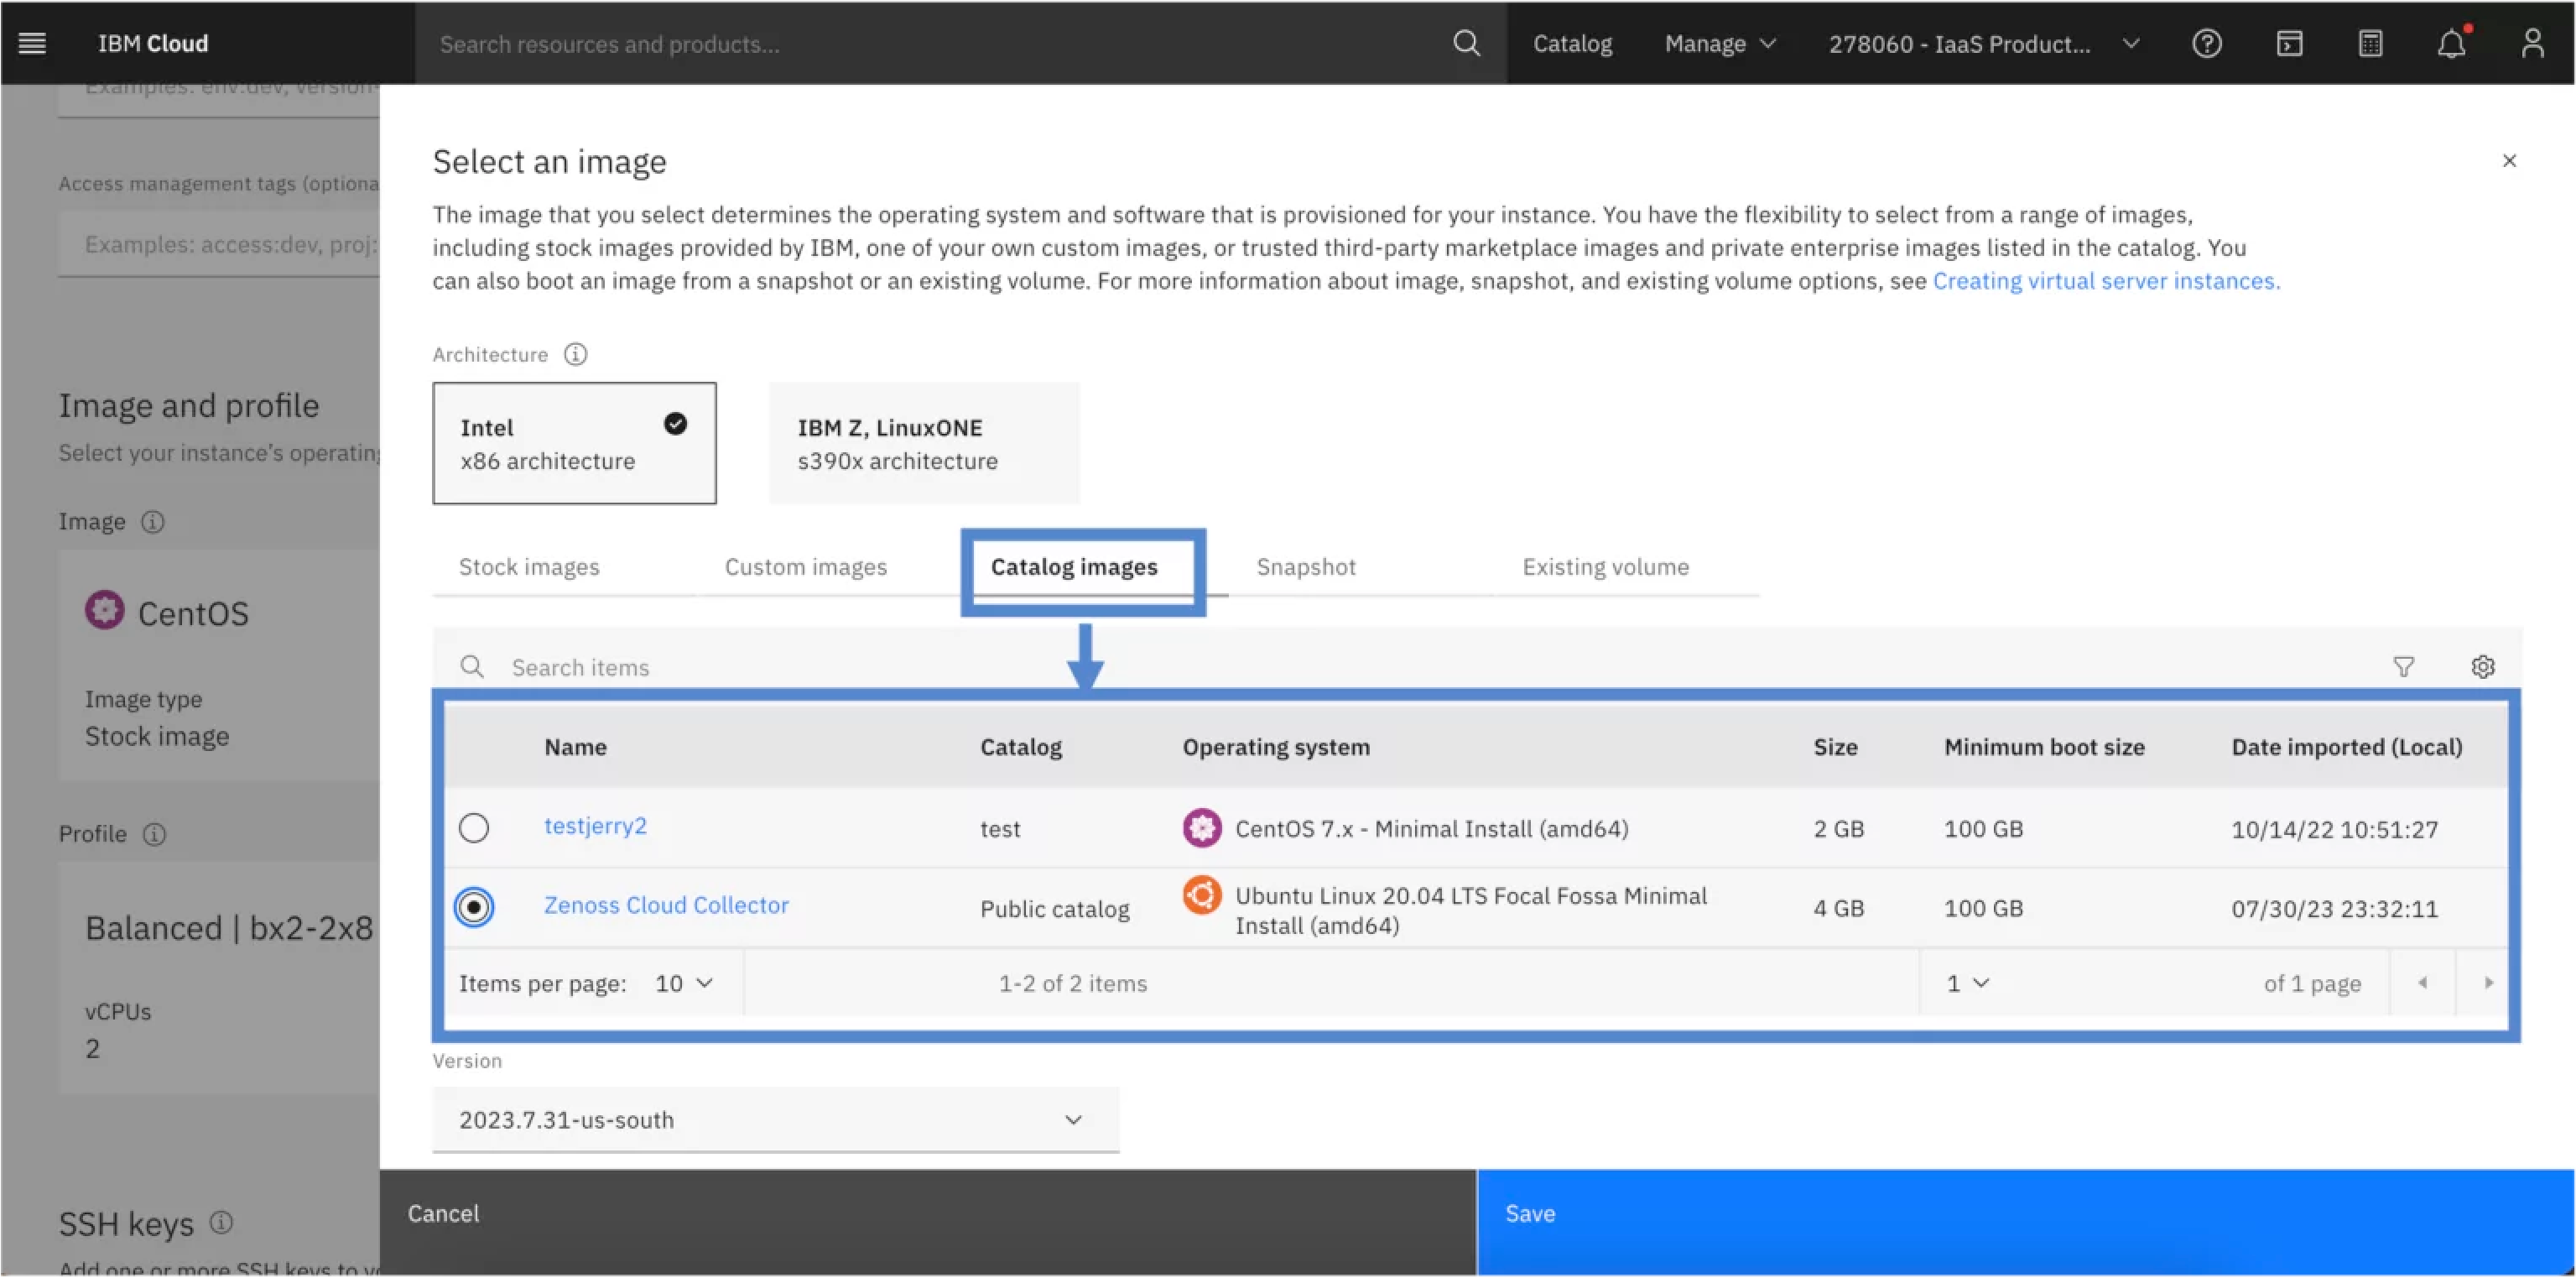Open the user profile avatar icon
This screenshot has width=2576, height=1278.
[2532, 43]
